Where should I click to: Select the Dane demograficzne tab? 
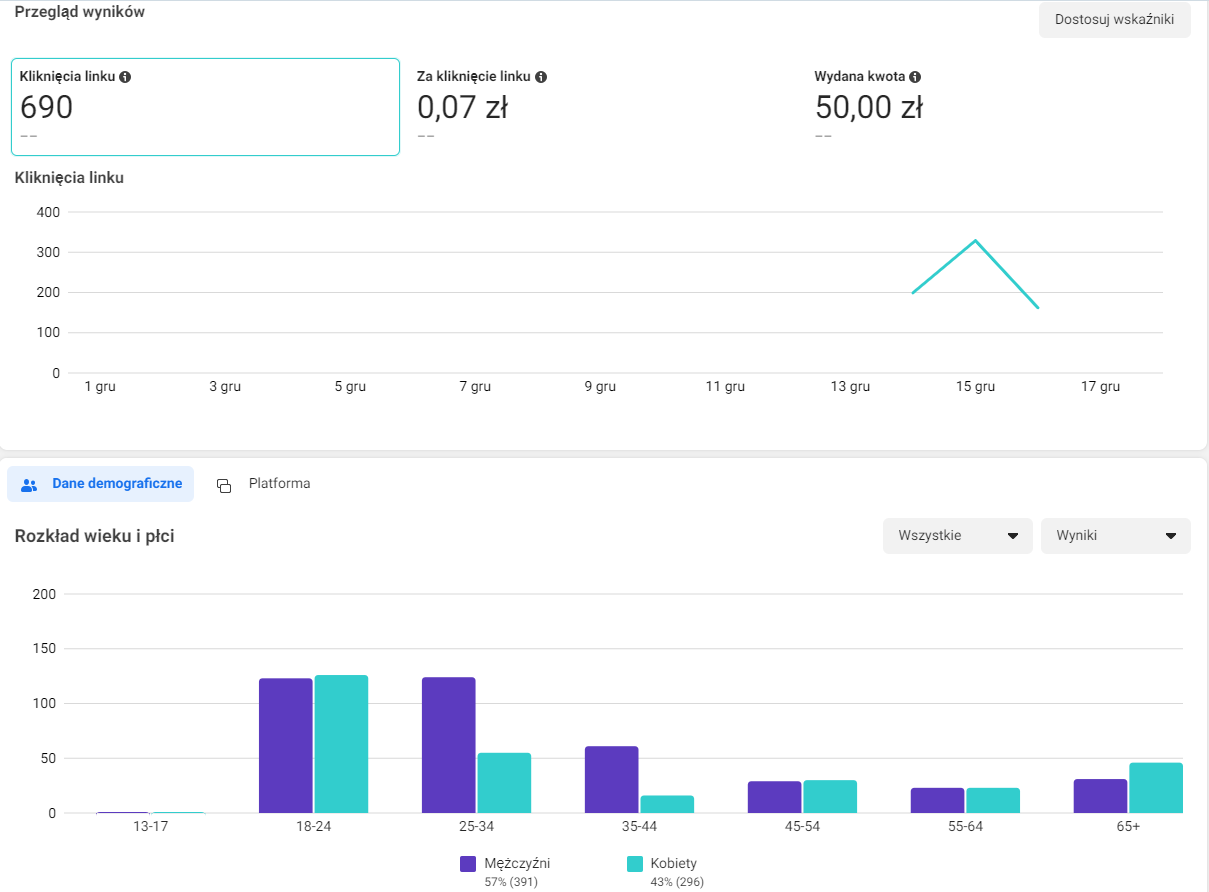point(116,484)
